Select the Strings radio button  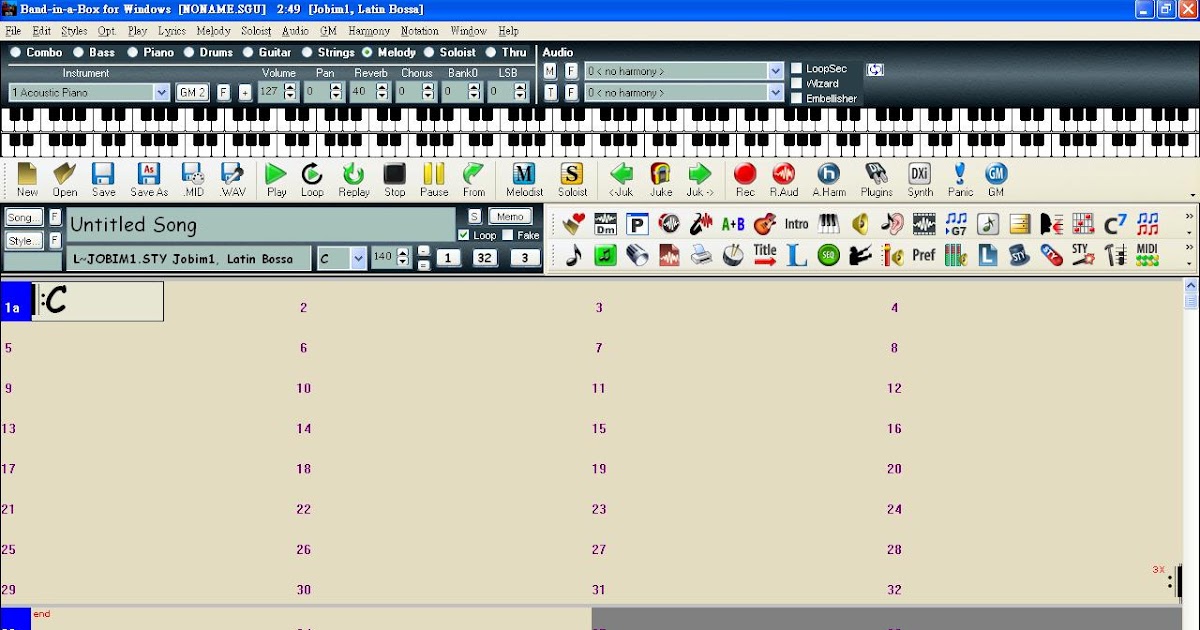[x=308, y=52]
